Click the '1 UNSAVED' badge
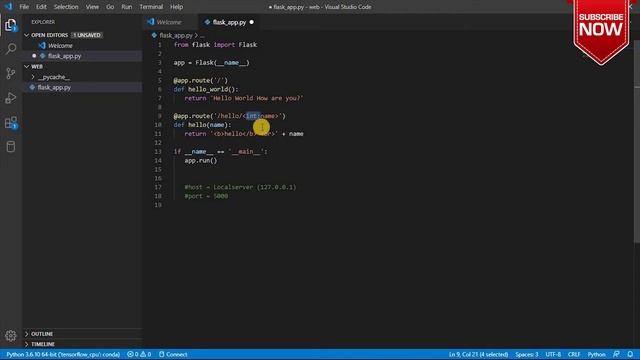 tap(87, 35)
